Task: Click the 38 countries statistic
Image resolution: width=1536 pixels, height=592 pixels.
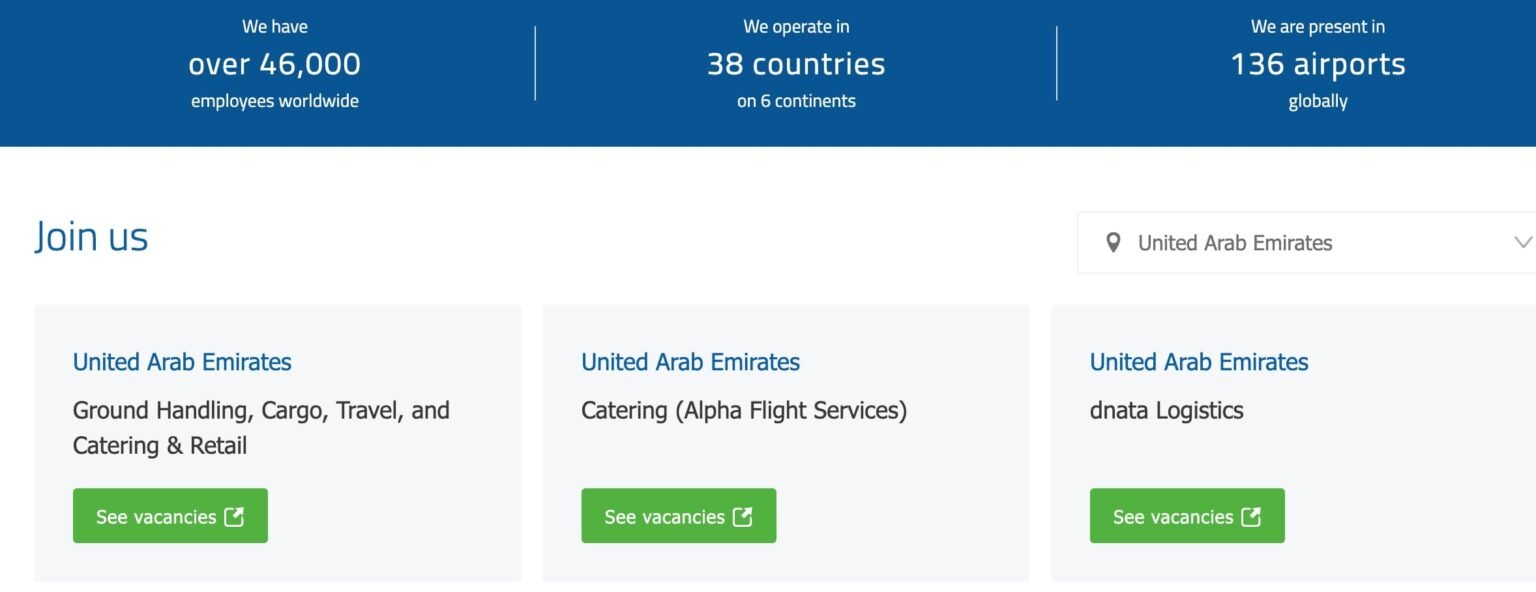Action: (796, 63)
